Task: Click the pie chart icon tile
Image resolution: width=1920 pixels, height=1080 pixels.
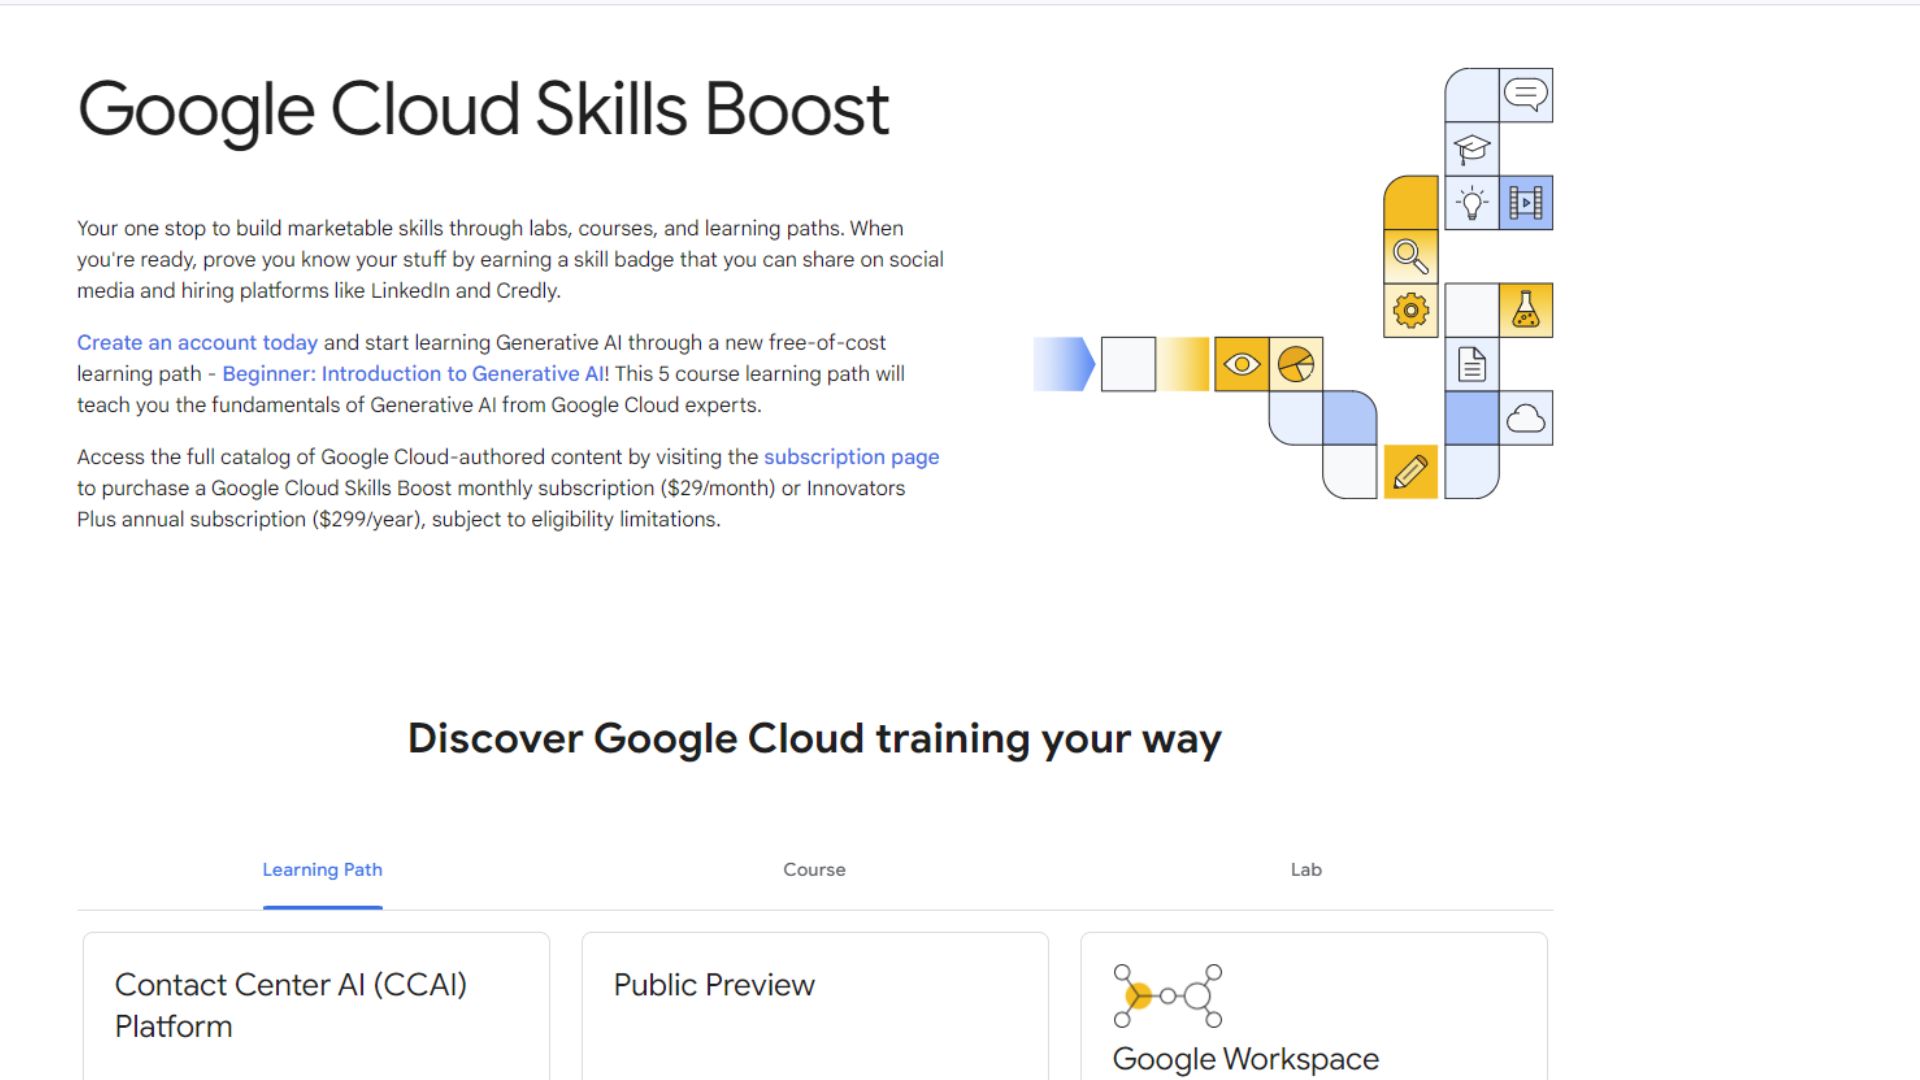Action: point(1296,364)
